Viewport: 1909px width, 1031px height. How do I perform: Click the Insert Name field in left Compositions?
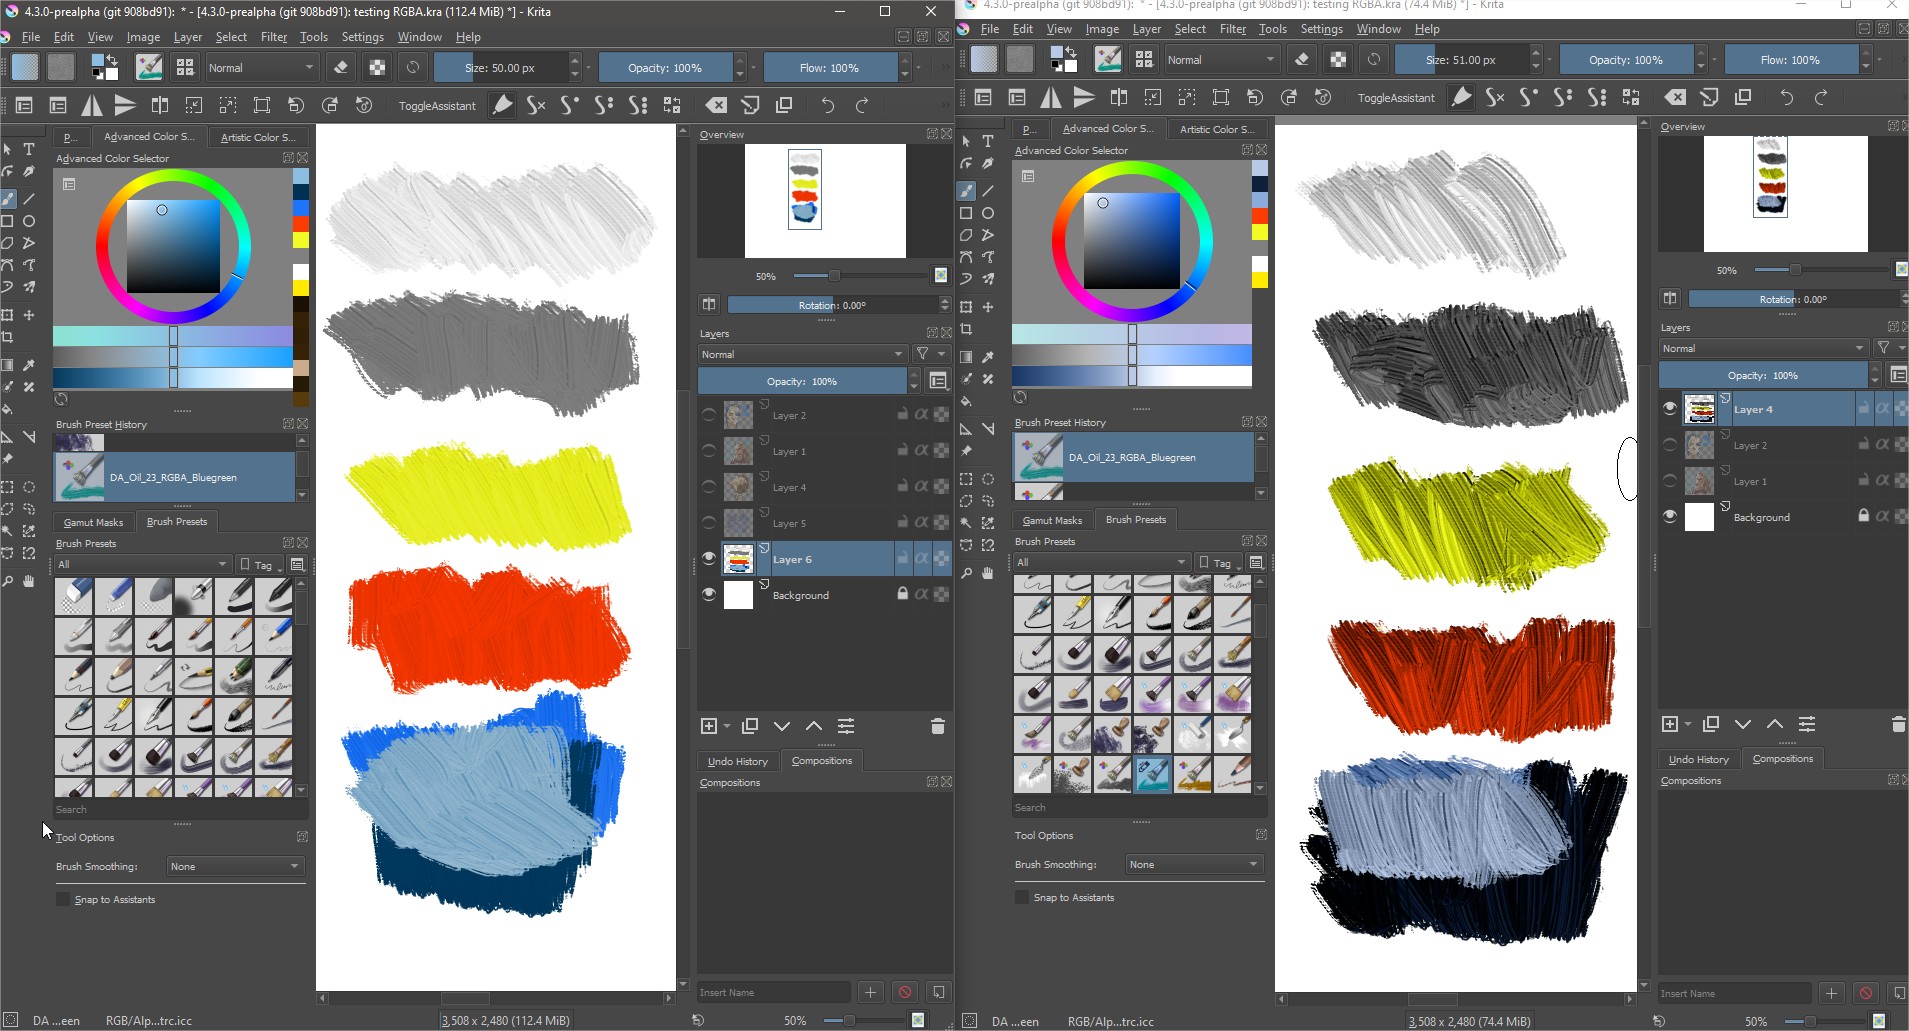(772, 992)
